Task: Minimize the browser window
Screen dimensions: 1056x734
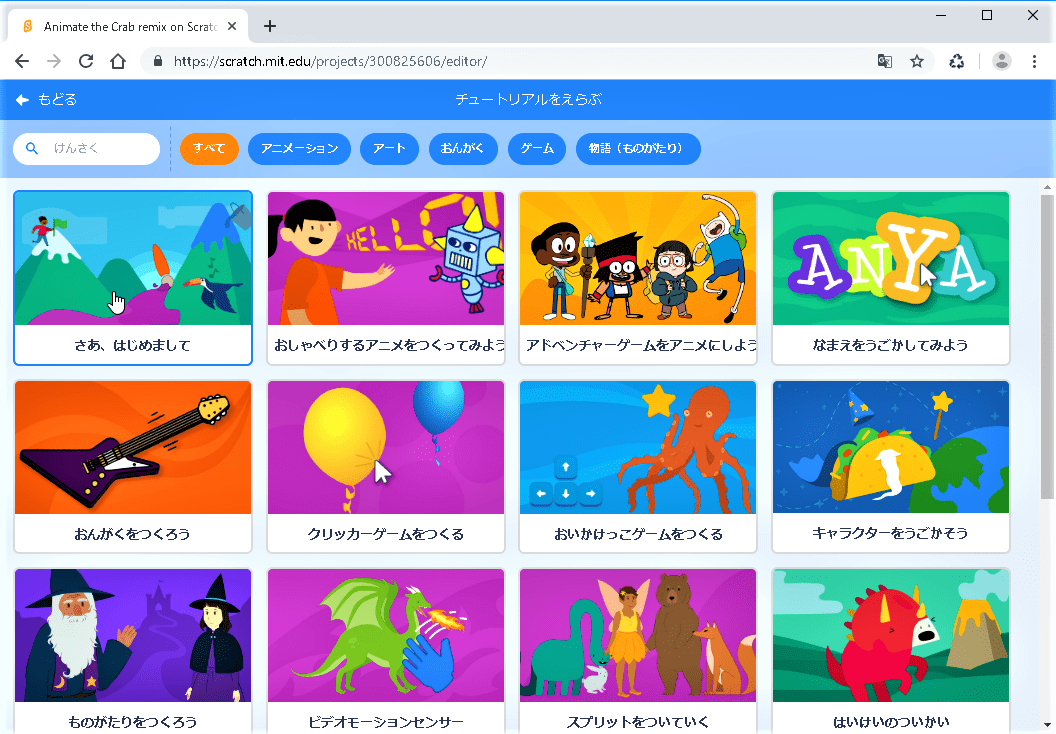Action: coord(942,15)
